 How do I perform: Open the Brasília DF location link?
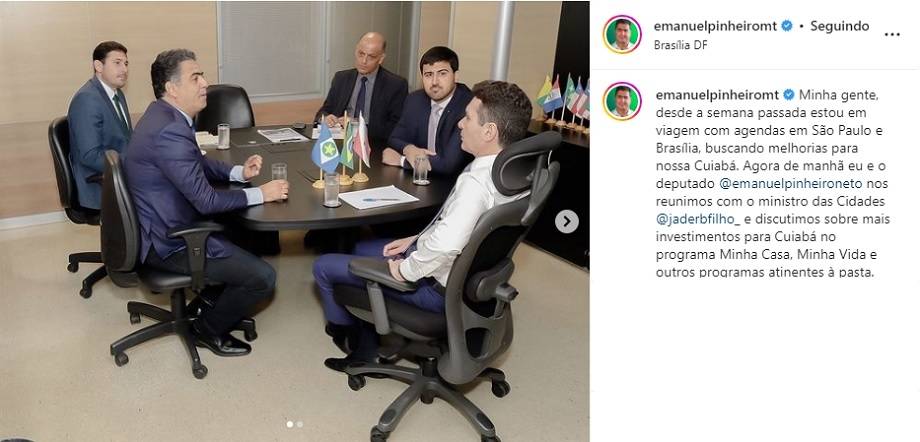[x=681, y=45]
